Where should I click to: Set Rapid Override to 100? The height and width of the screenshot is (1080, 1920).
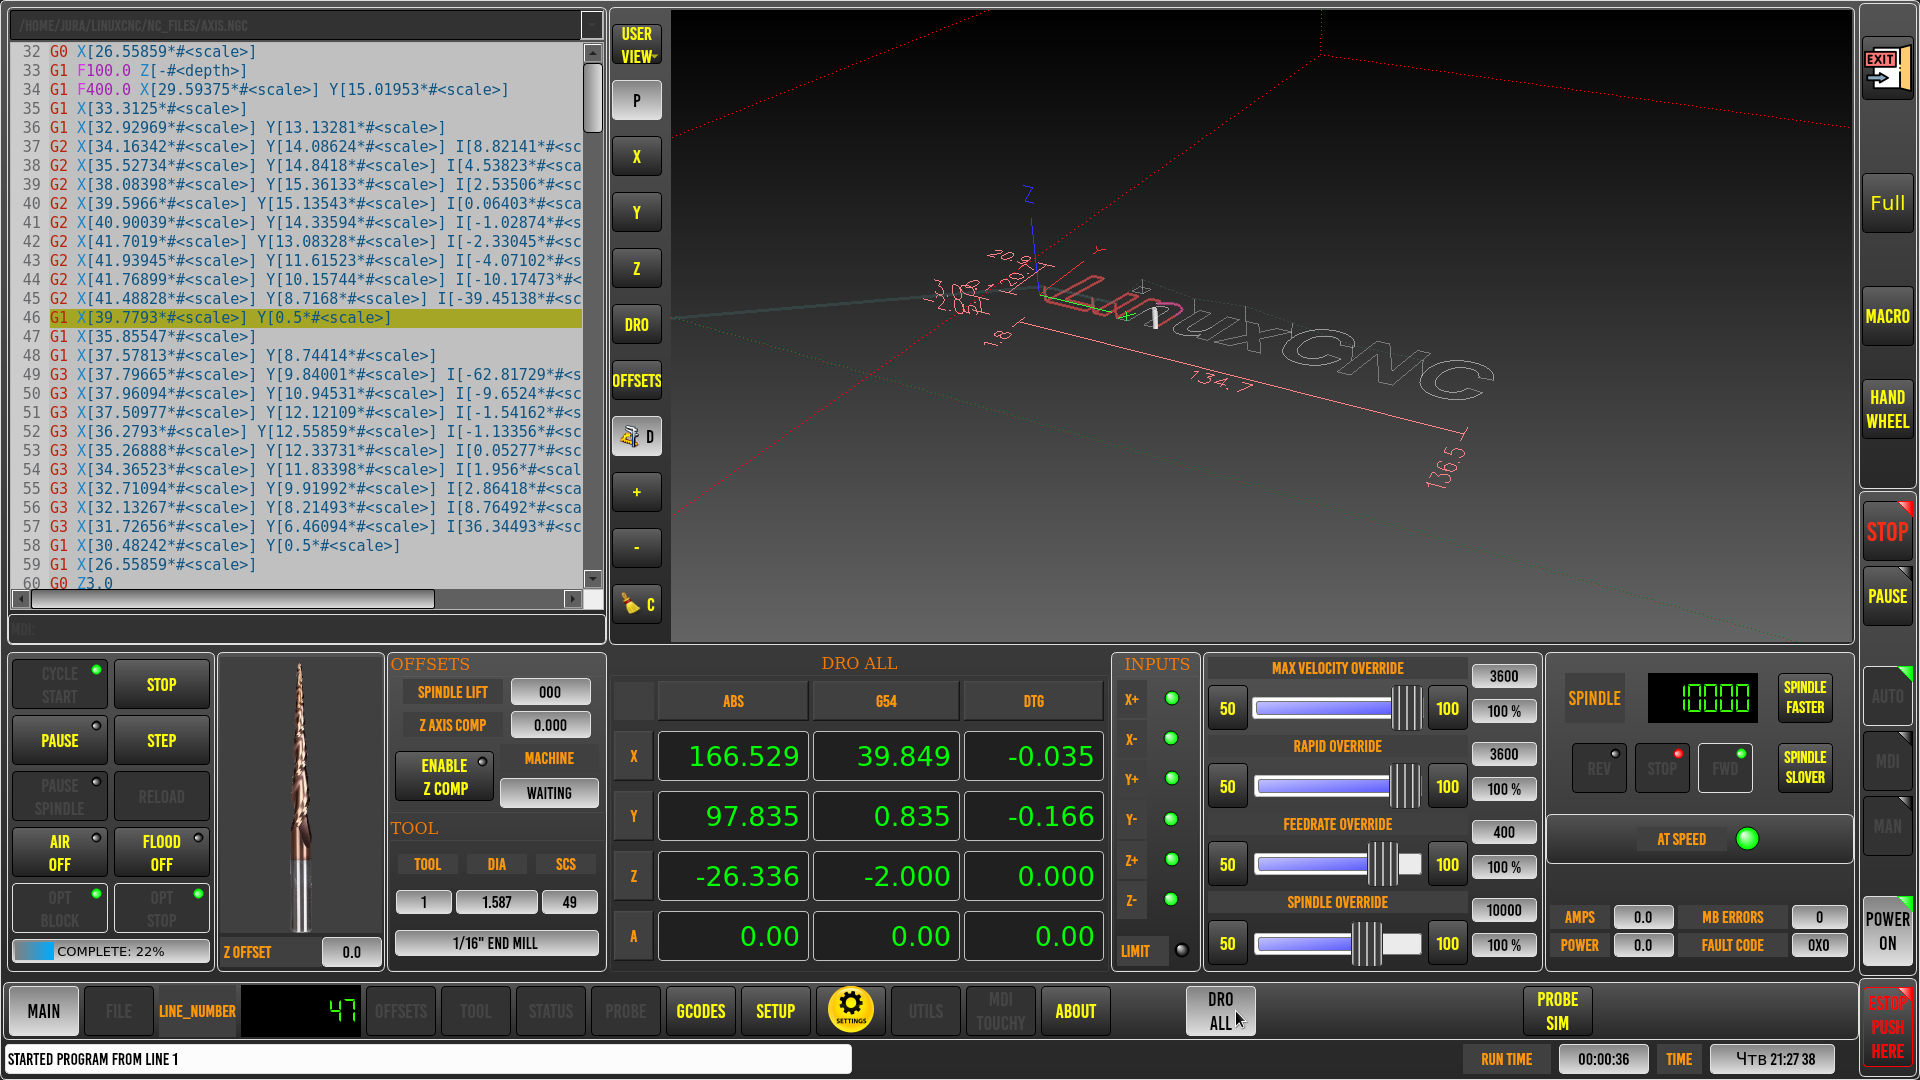pos(1447,786)
